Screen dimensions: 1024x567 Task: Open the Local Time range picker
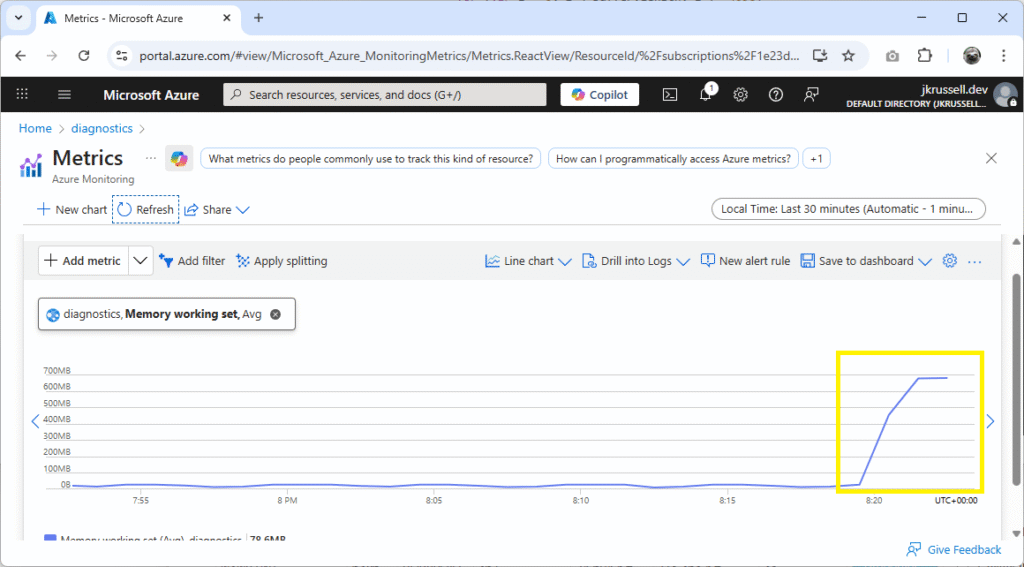click(x=848, y=209)
